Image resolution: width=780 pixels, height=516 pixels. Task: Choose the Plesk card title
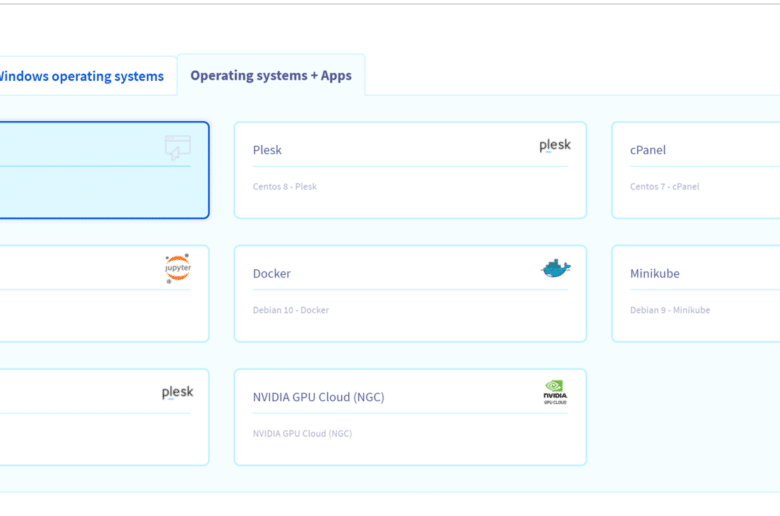(x=267, y=150)
